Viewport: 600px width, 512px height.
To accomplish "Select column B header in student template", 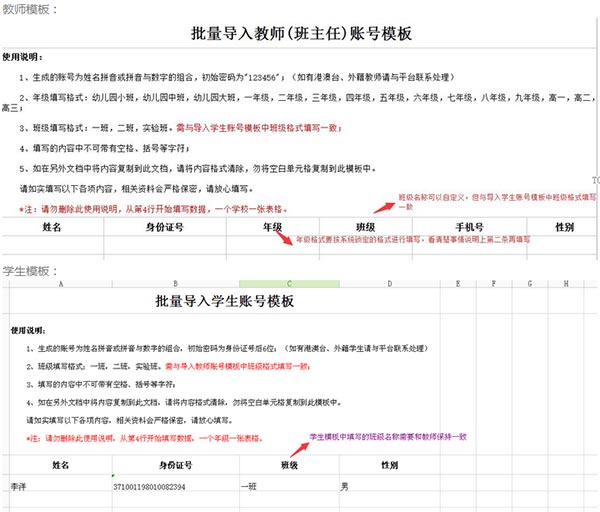I will pos(176,284).
